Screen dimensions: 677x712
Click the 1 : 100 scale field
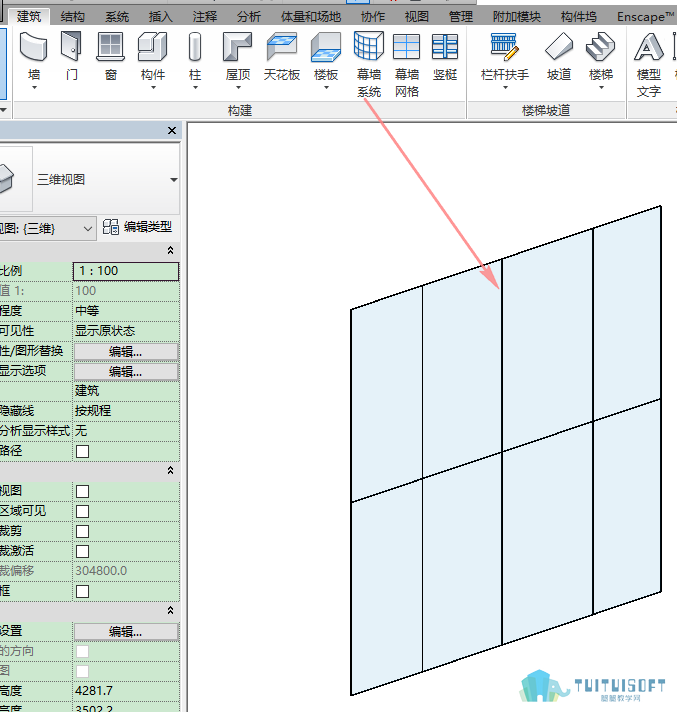(126, 271)
